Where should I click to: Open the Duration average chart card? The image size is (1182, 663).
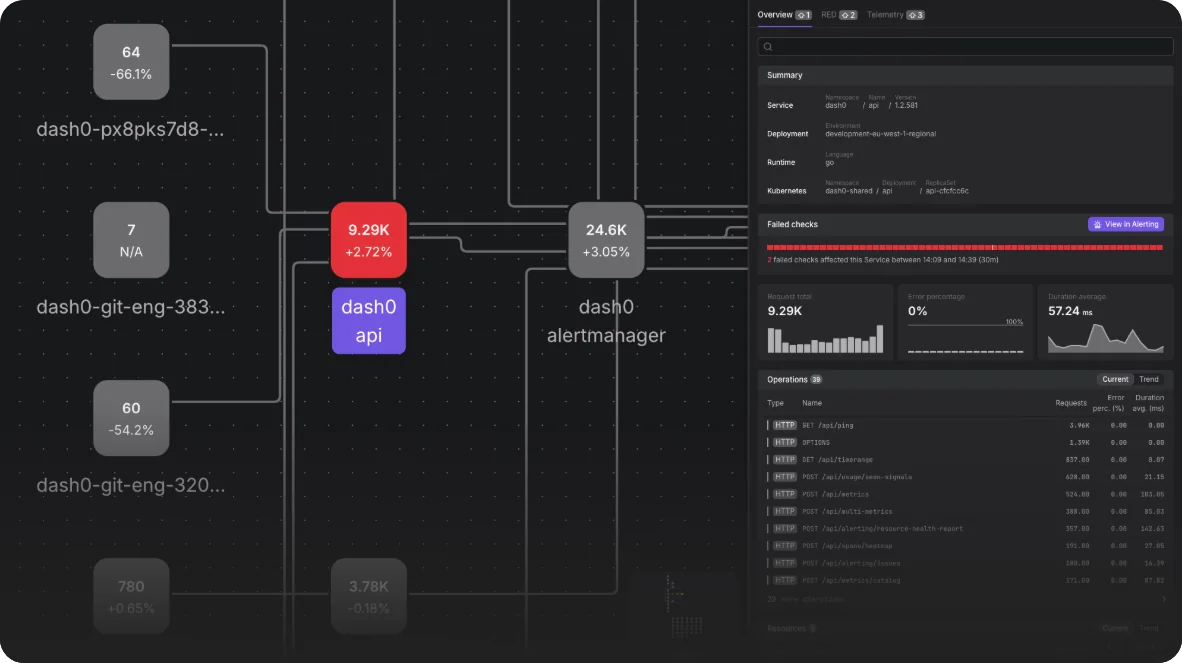[1106, 322]
